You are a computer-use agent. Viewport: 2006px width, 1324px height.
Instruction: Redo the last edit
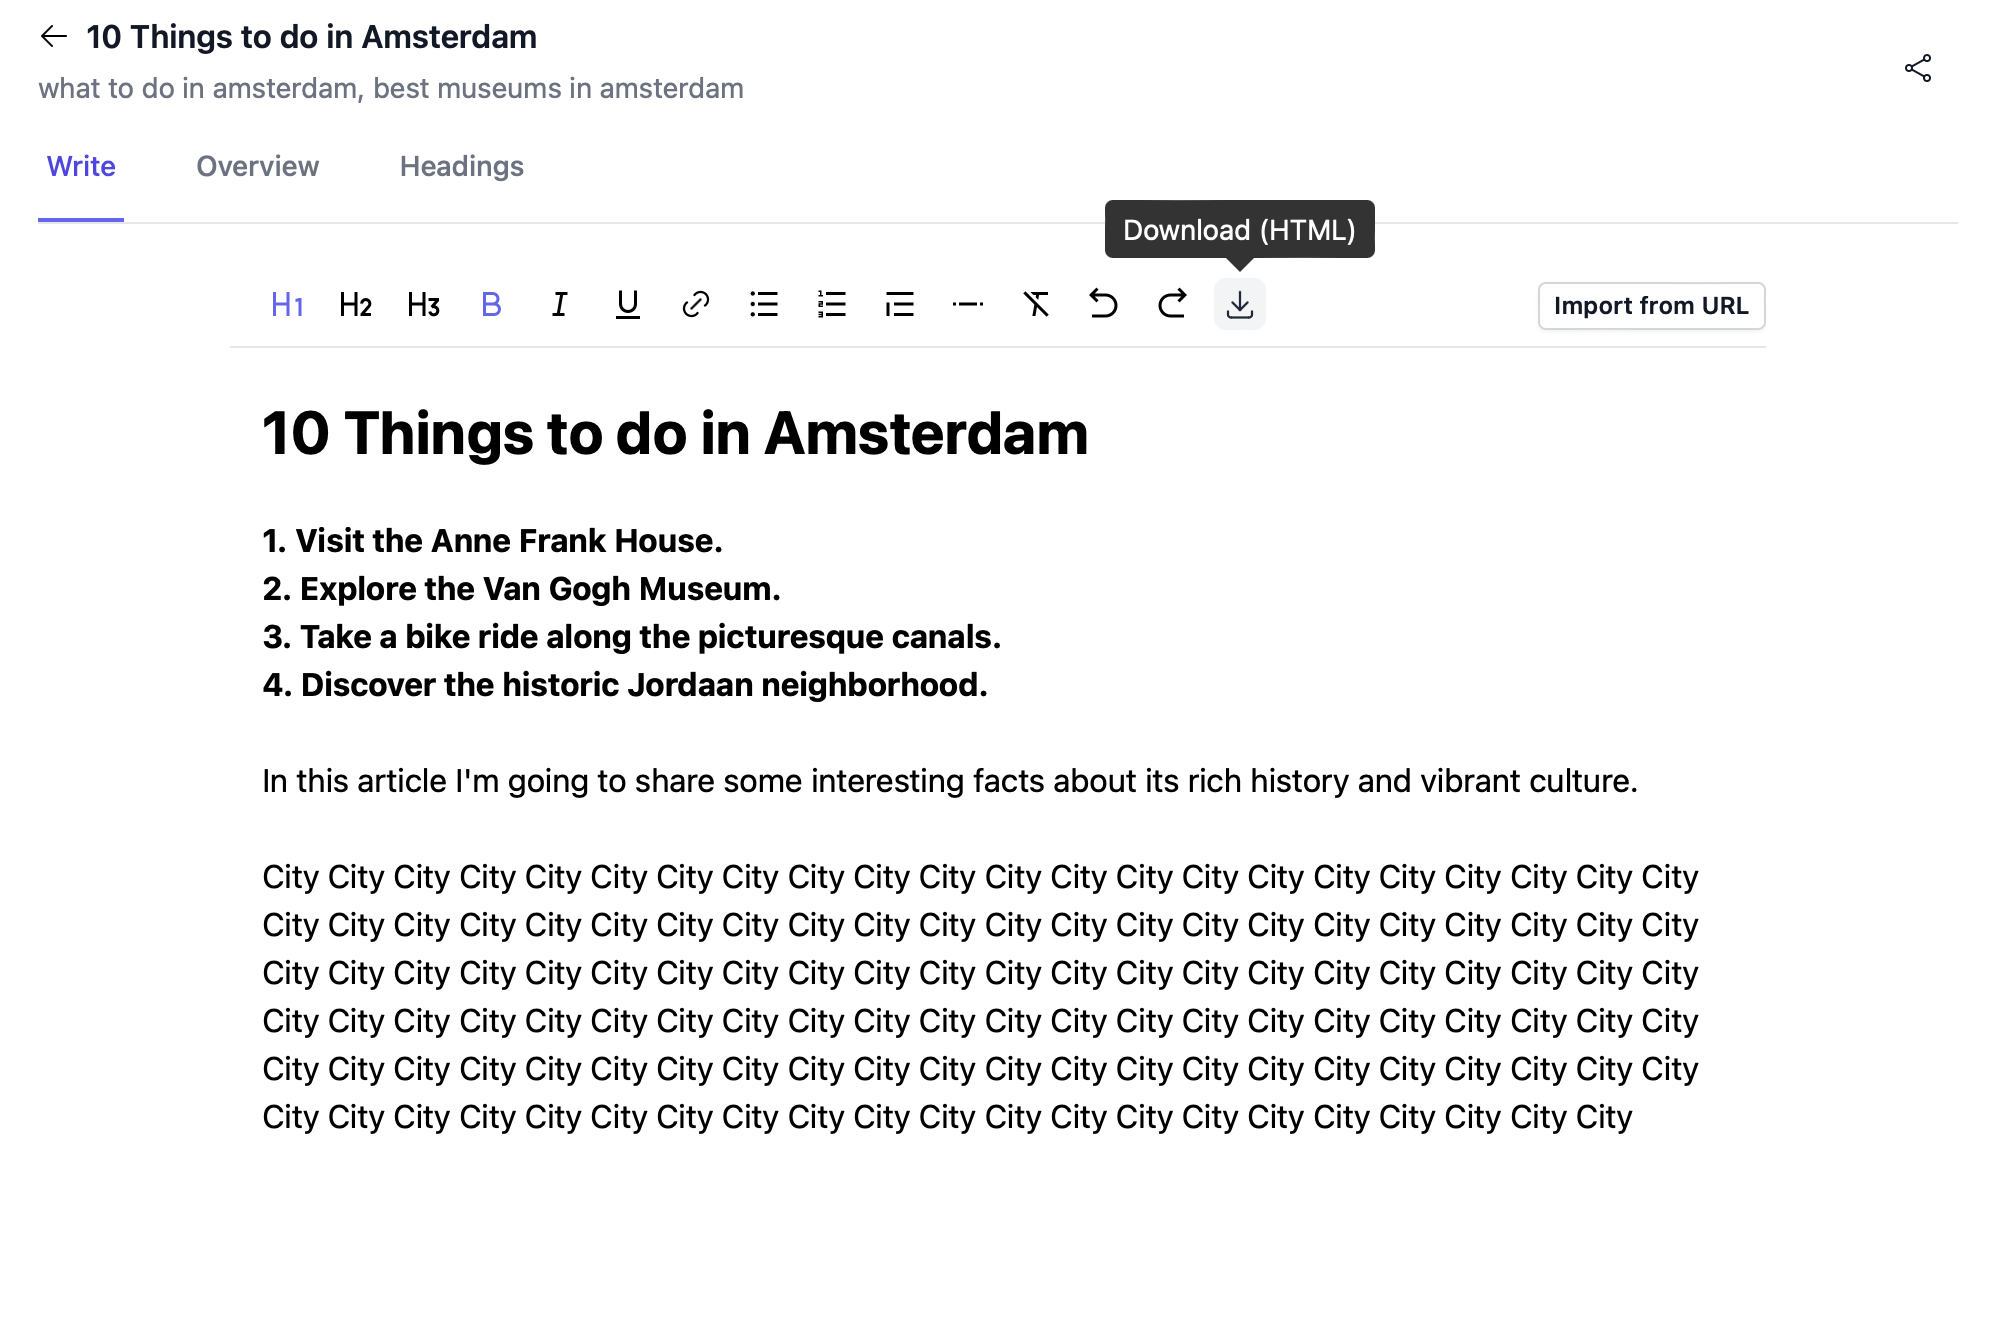(1171, 305)
